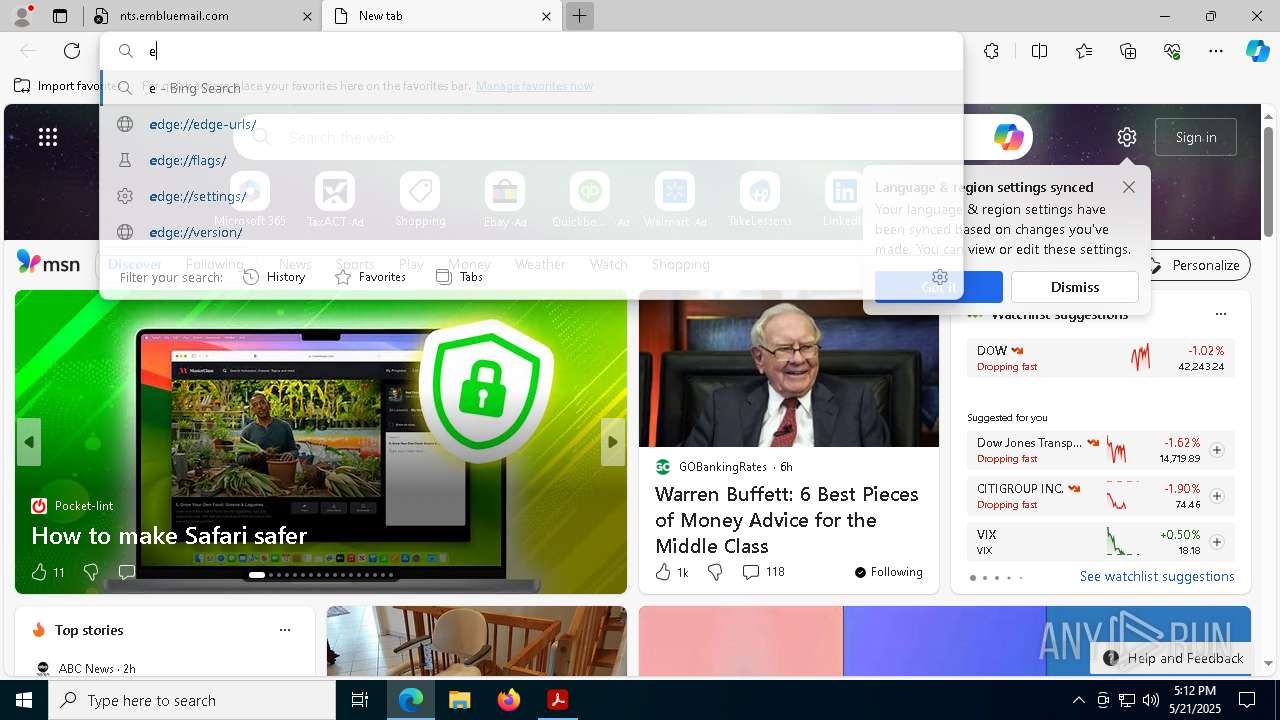Screen dimensions: 1280x720
Task: Select edge://edge-urls/ suggestion
Action: click(x=531, y=124)
